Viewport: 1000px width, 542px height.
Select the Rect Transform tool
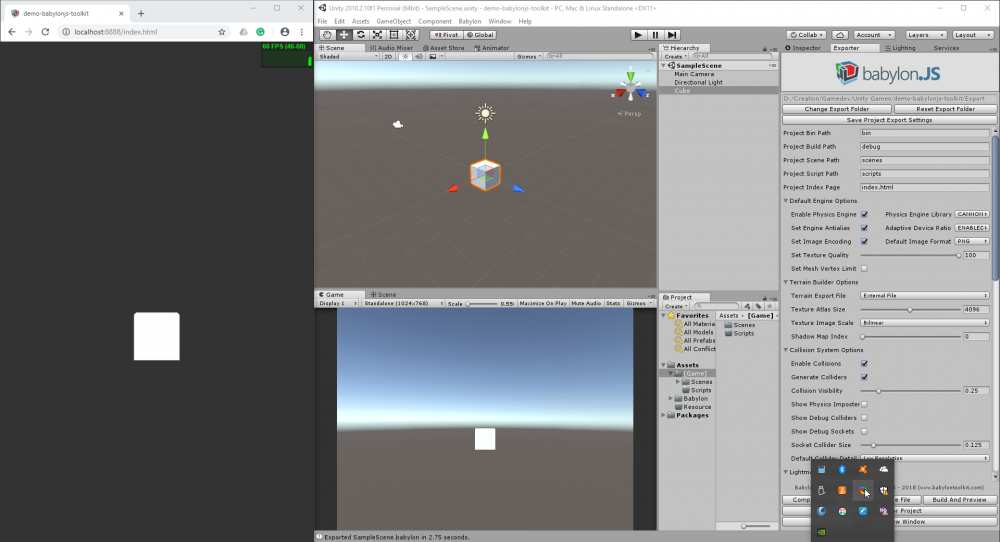[x=394, y=35]
